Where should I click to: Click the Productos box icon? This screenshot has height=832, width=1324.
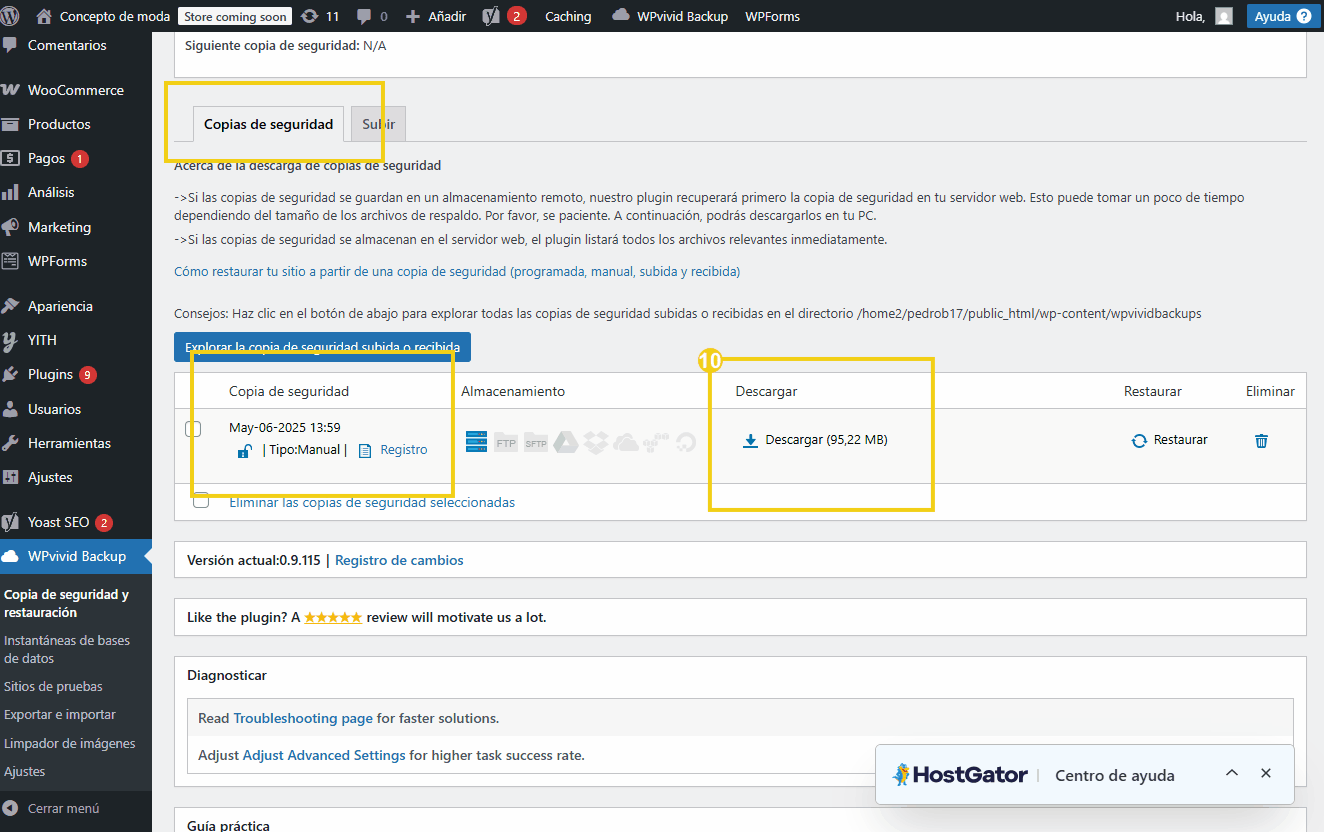(x=10, y=124)
